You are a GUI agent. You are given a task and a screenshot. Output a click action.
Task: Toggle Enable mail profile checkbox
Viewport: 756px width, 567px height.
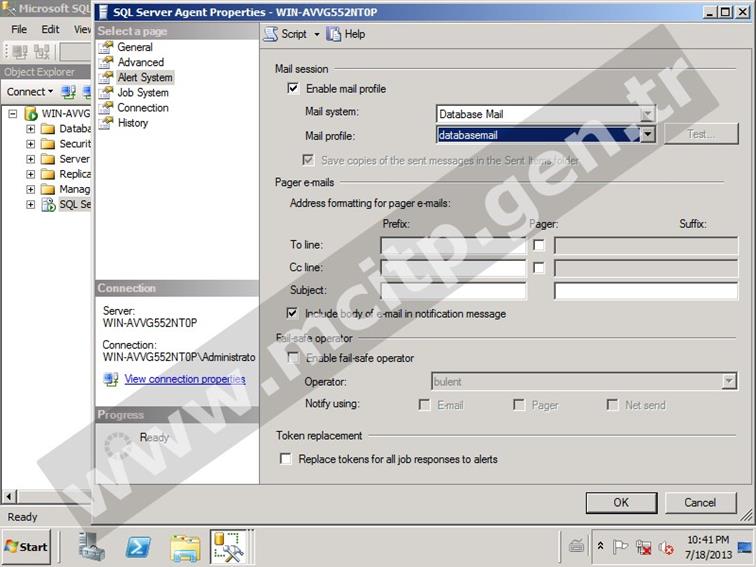293,88
